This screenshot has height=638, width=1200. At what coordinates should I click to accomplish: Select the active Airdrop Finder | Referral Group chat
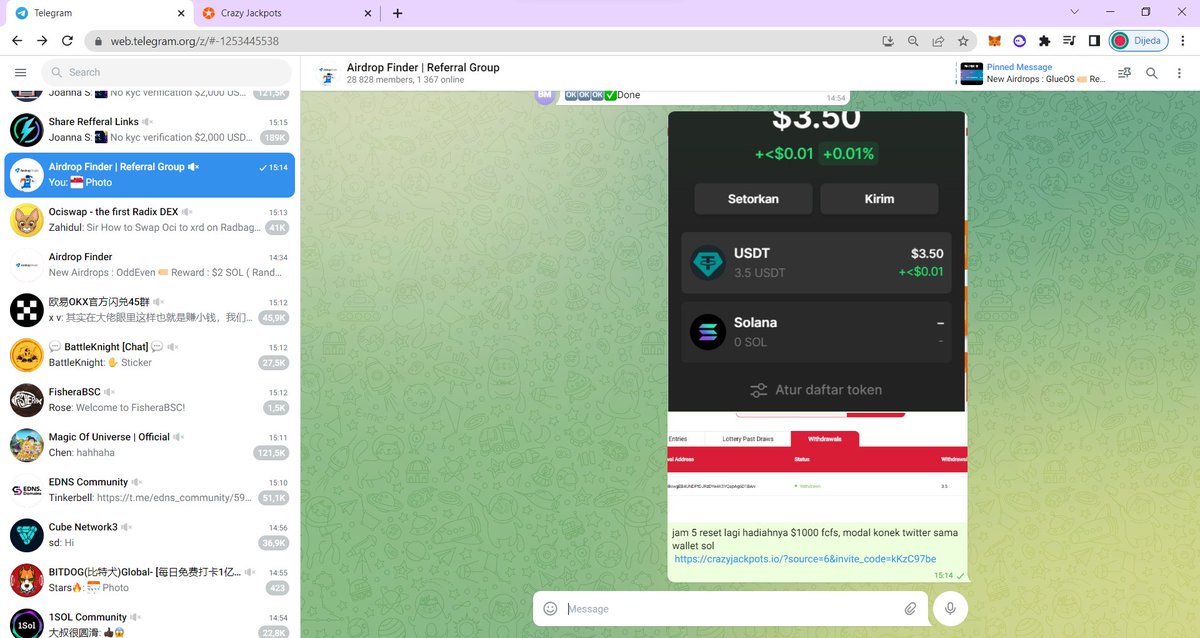pyautogui.click(x=150, y=175)
